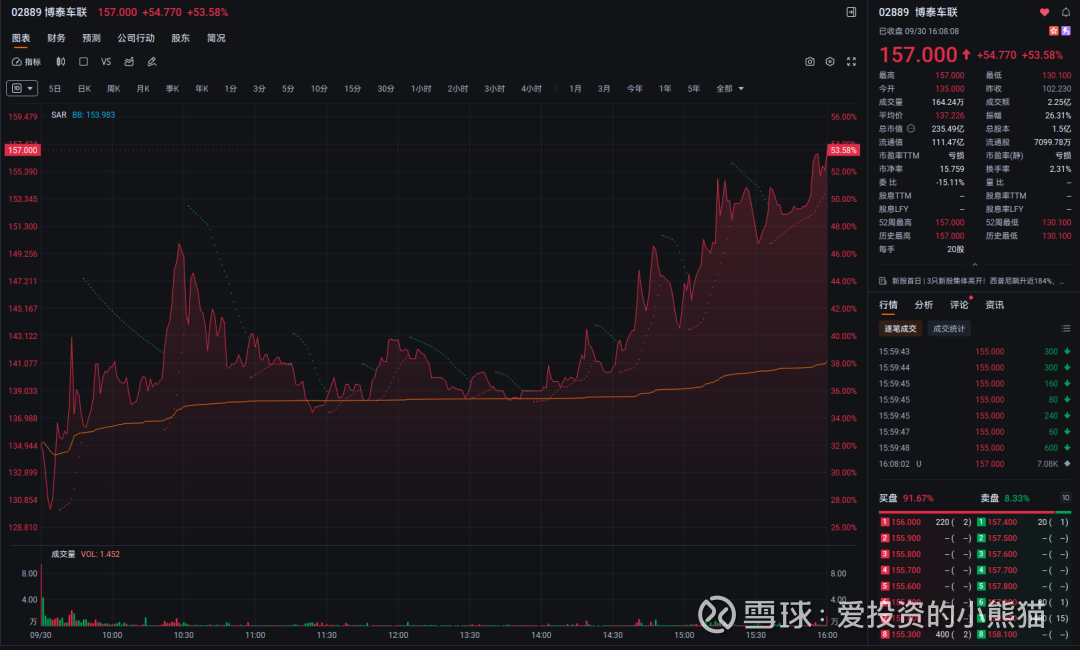Select the 1小时 interval
Image resolution: width=1080 pixels, height=650 pixels.
(421, 89)
